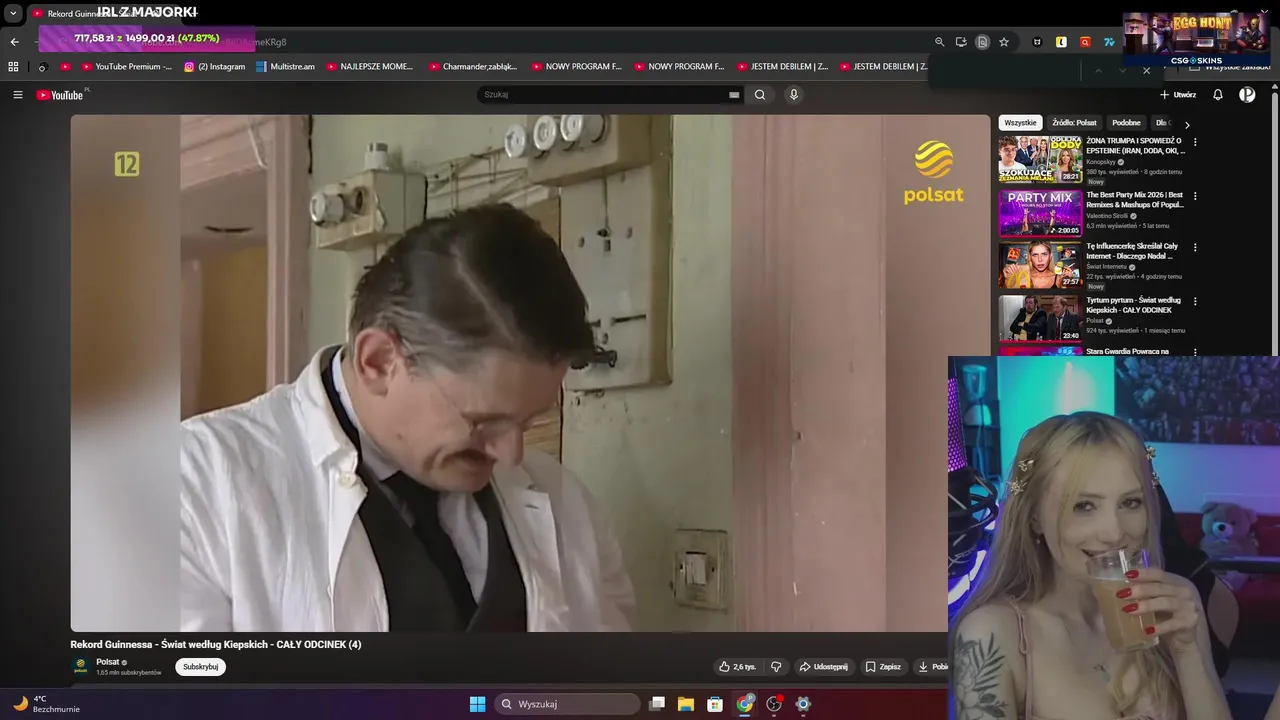Like the video with 2,6 tys. thumbs up

(737, 667)
